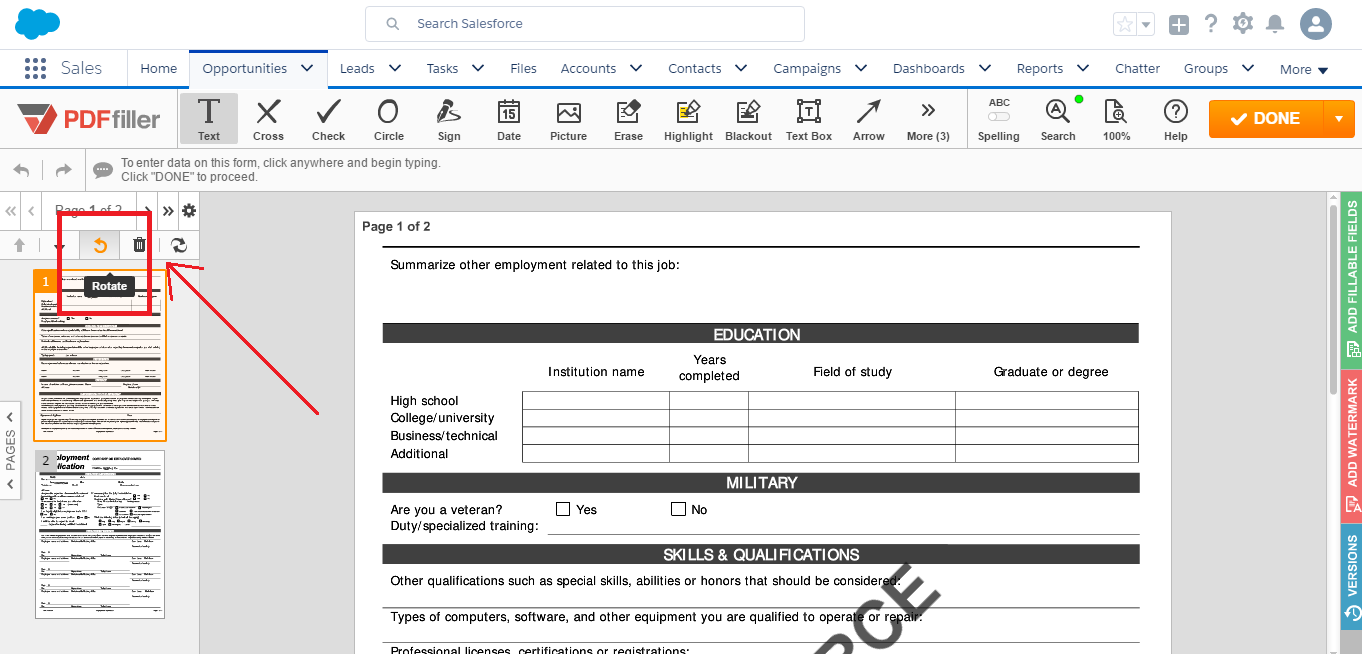Go to last page with double right arrows
Viewport: 1362px width, 654px height.
pyautogui.click(x=168, y=211)
